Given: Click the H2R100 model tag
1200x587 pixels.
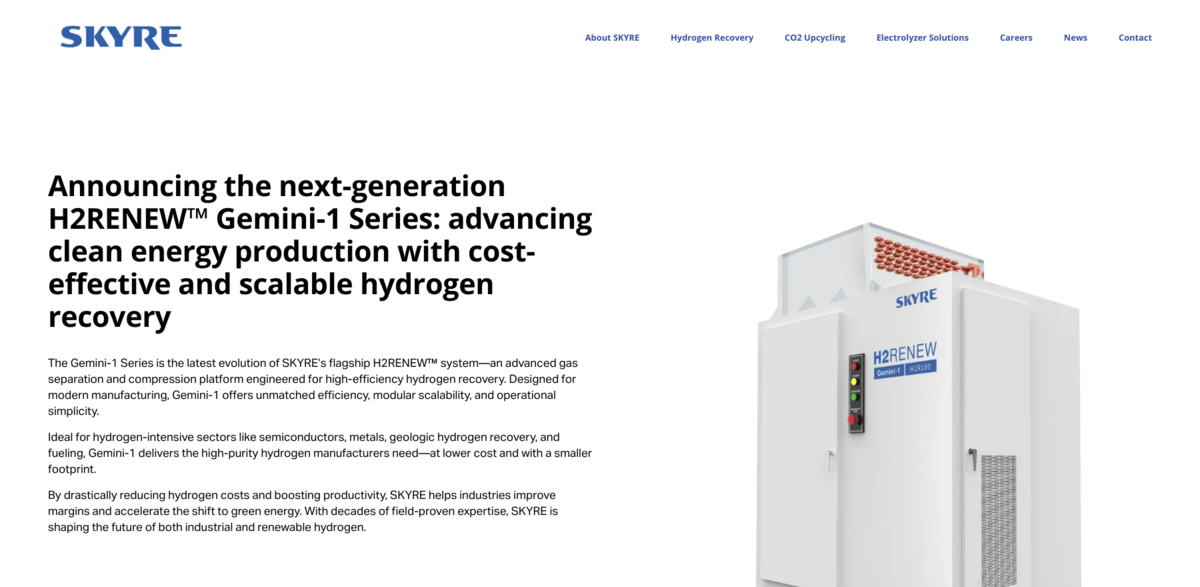Looking at the screenshot, I should pos(921,368).
